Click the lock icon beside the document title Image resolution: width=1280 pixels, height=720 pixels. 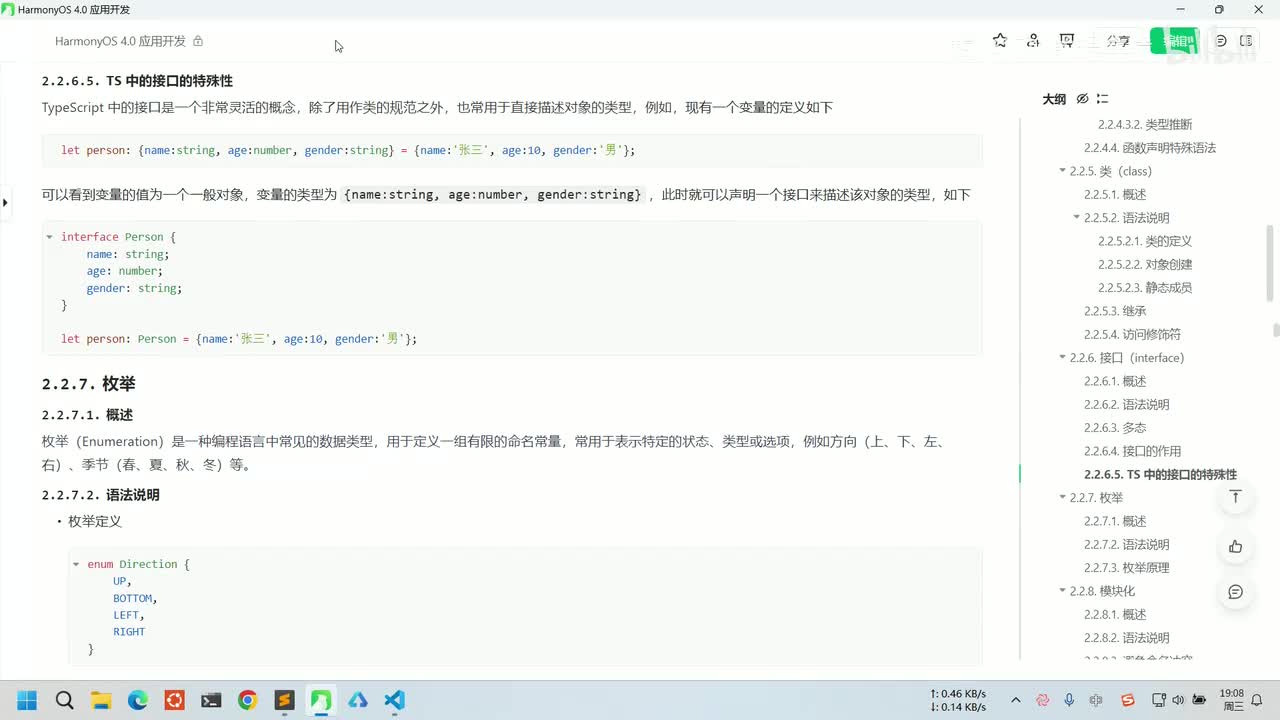pos(198,41)
